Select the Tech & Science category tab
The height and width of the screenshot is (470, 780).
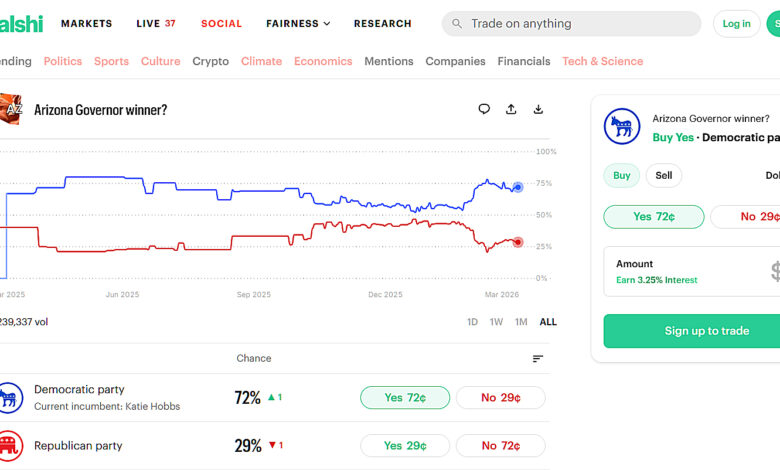pyautogui.click(x=602, y=61)
